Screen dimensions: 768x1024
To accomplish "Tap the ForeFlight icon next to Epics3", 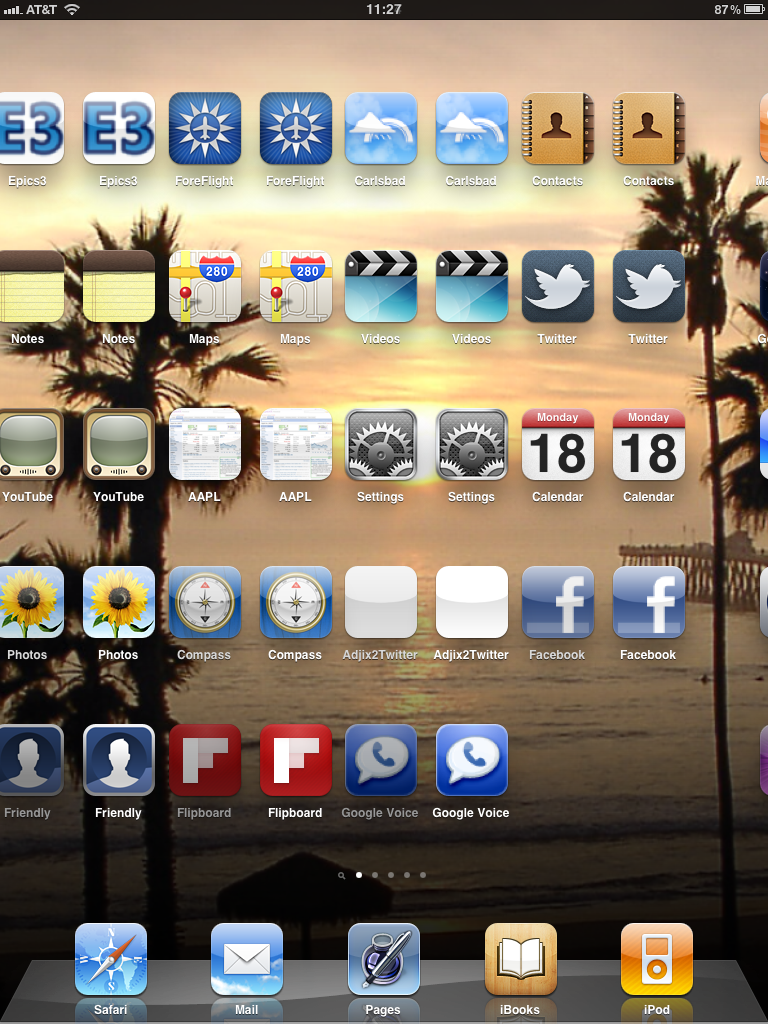I will click(x=205, y=128).
